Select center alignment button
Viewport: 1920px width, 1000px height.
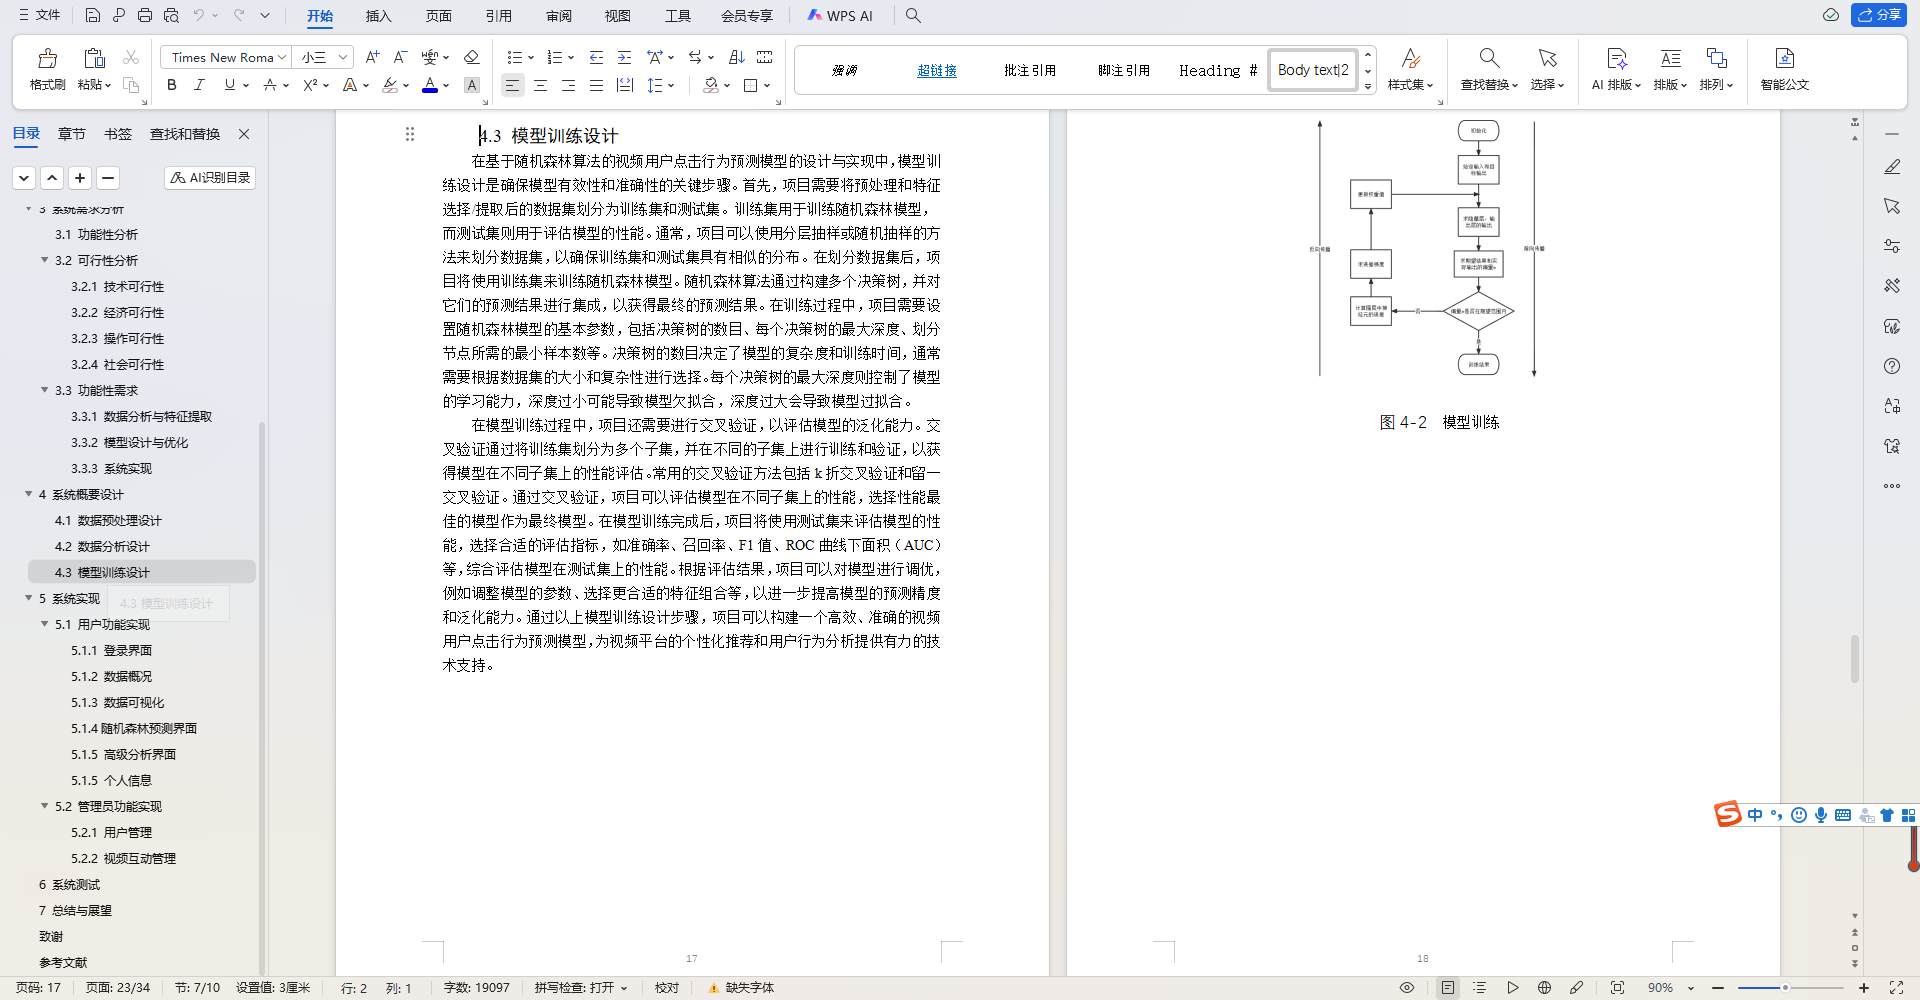point(540,85)
